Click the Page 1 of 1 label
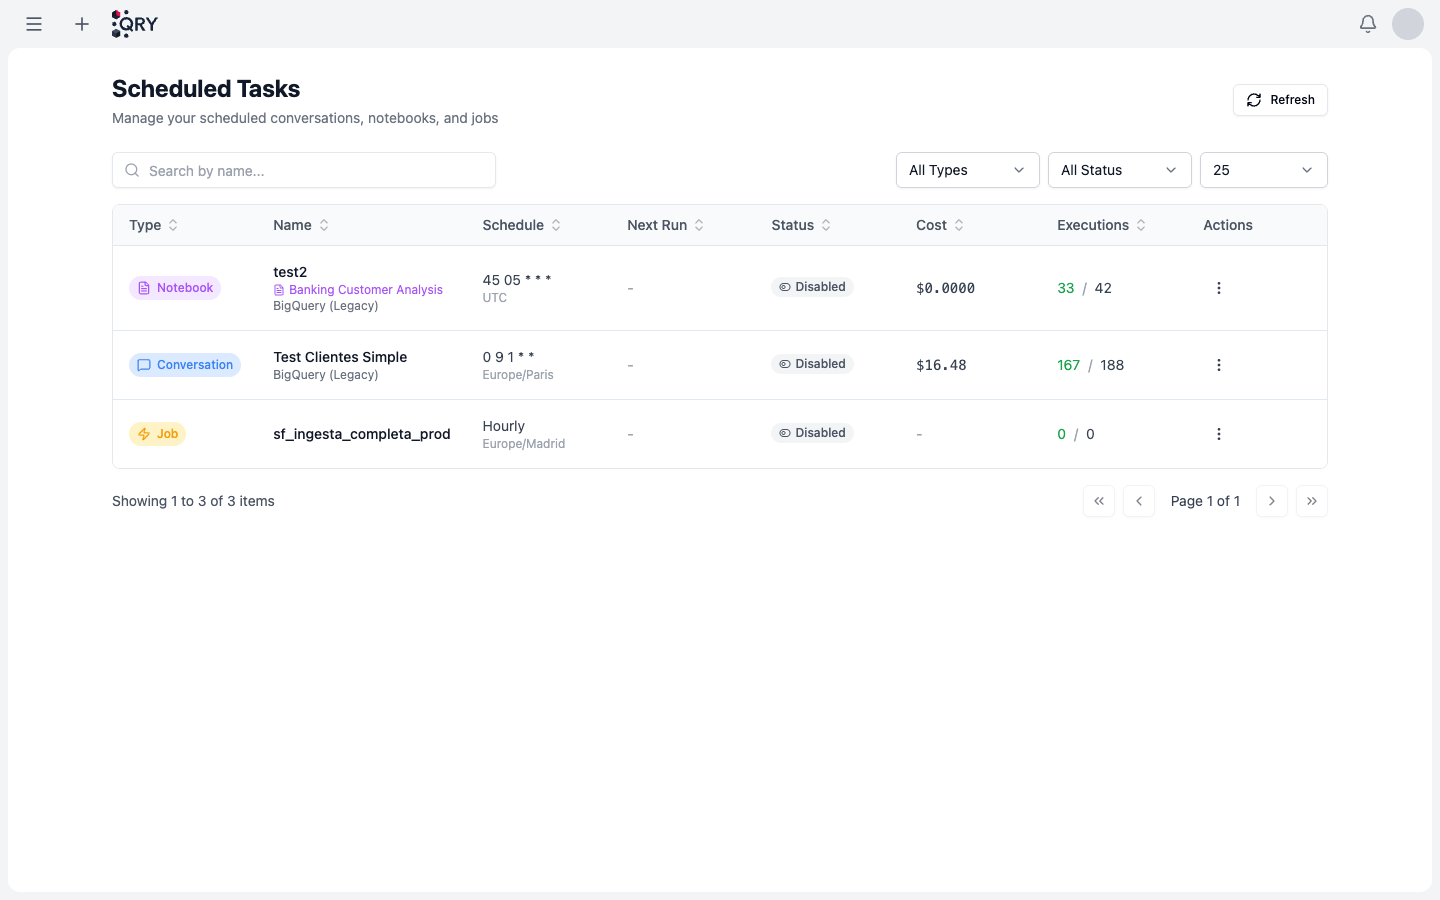This screenshot has width=1440, height=900. tap(1205, 501)
